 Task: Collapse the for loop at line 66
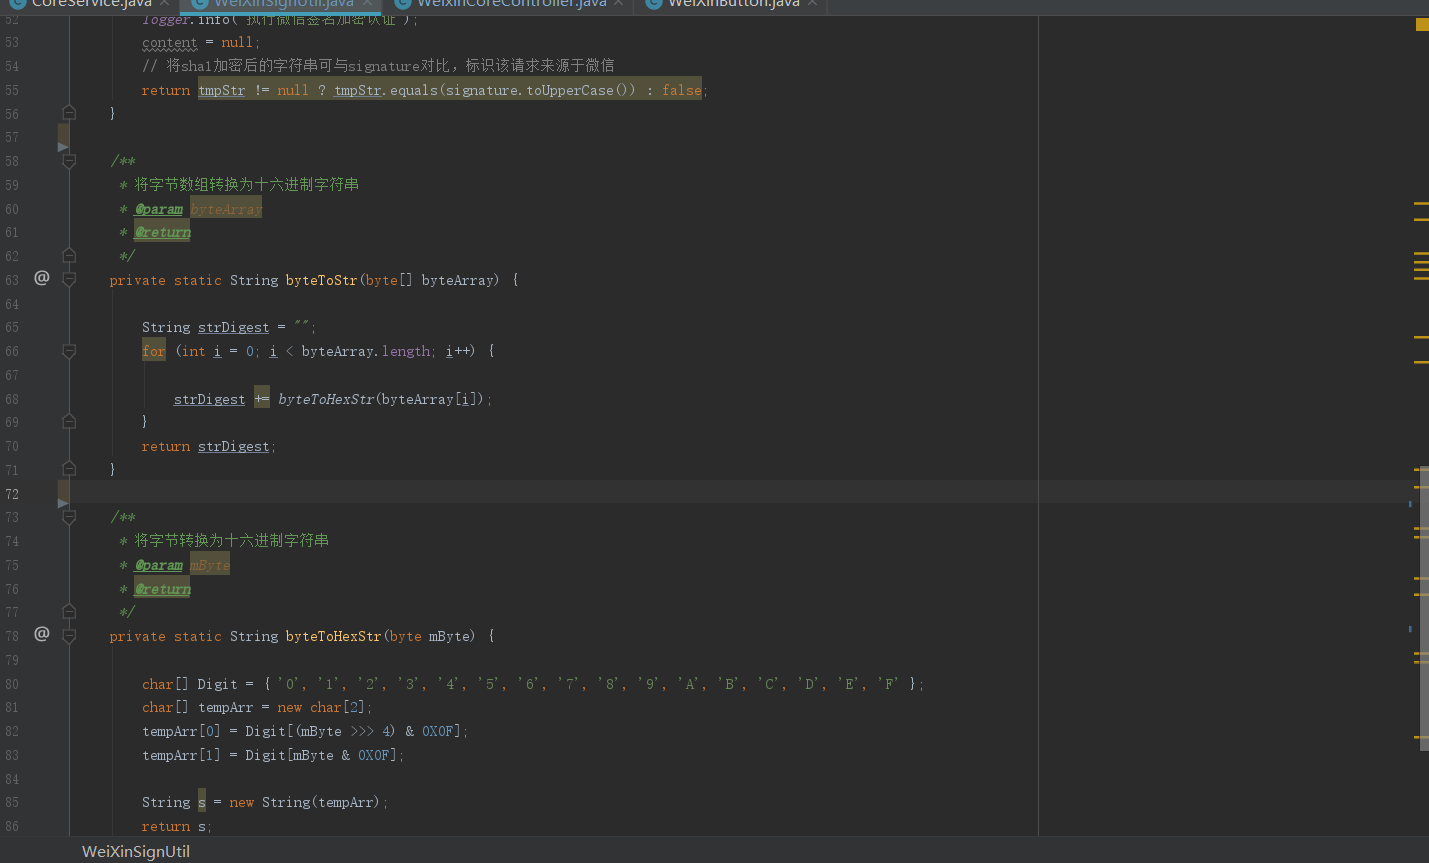(x=69, y=351)
